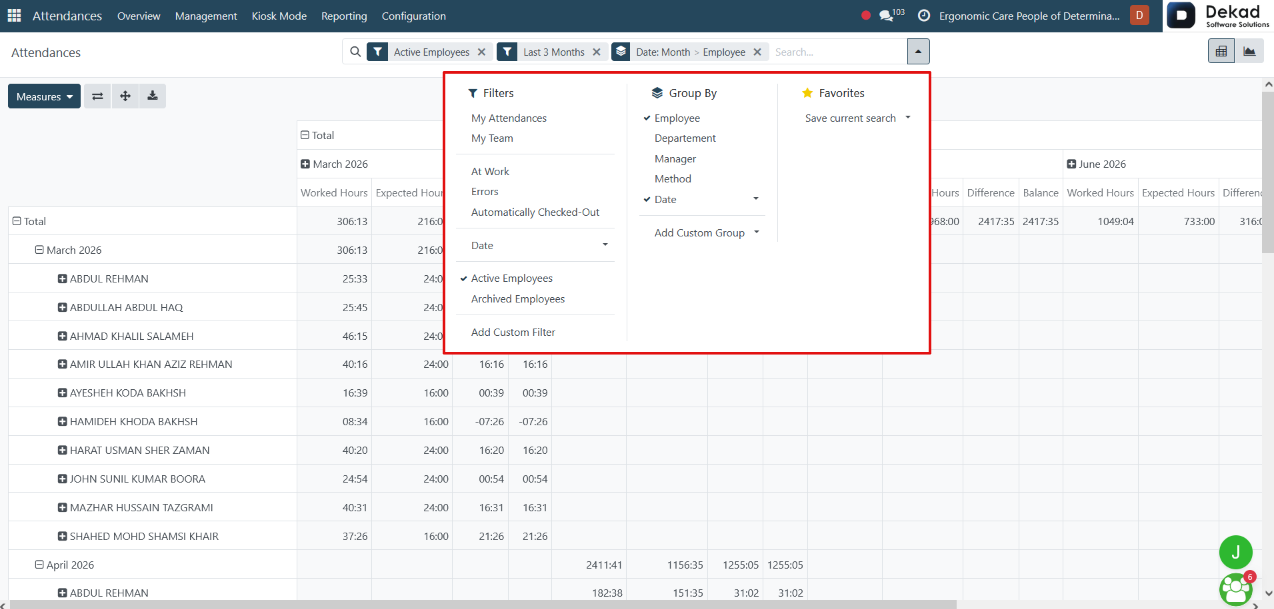Enable the Archived Employees filter
This screenshot has width=1274, height=609.
point(518,299)
